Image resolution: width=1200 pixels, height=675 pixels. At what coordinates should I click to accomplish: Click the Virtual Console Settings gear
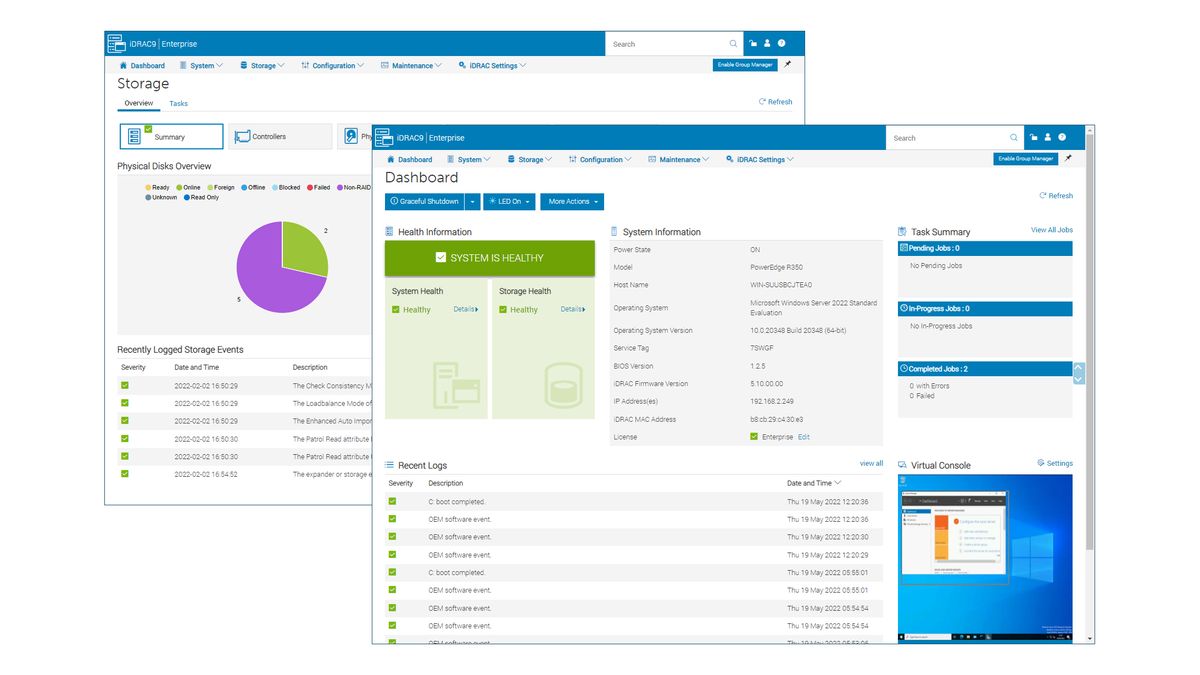1041,463
